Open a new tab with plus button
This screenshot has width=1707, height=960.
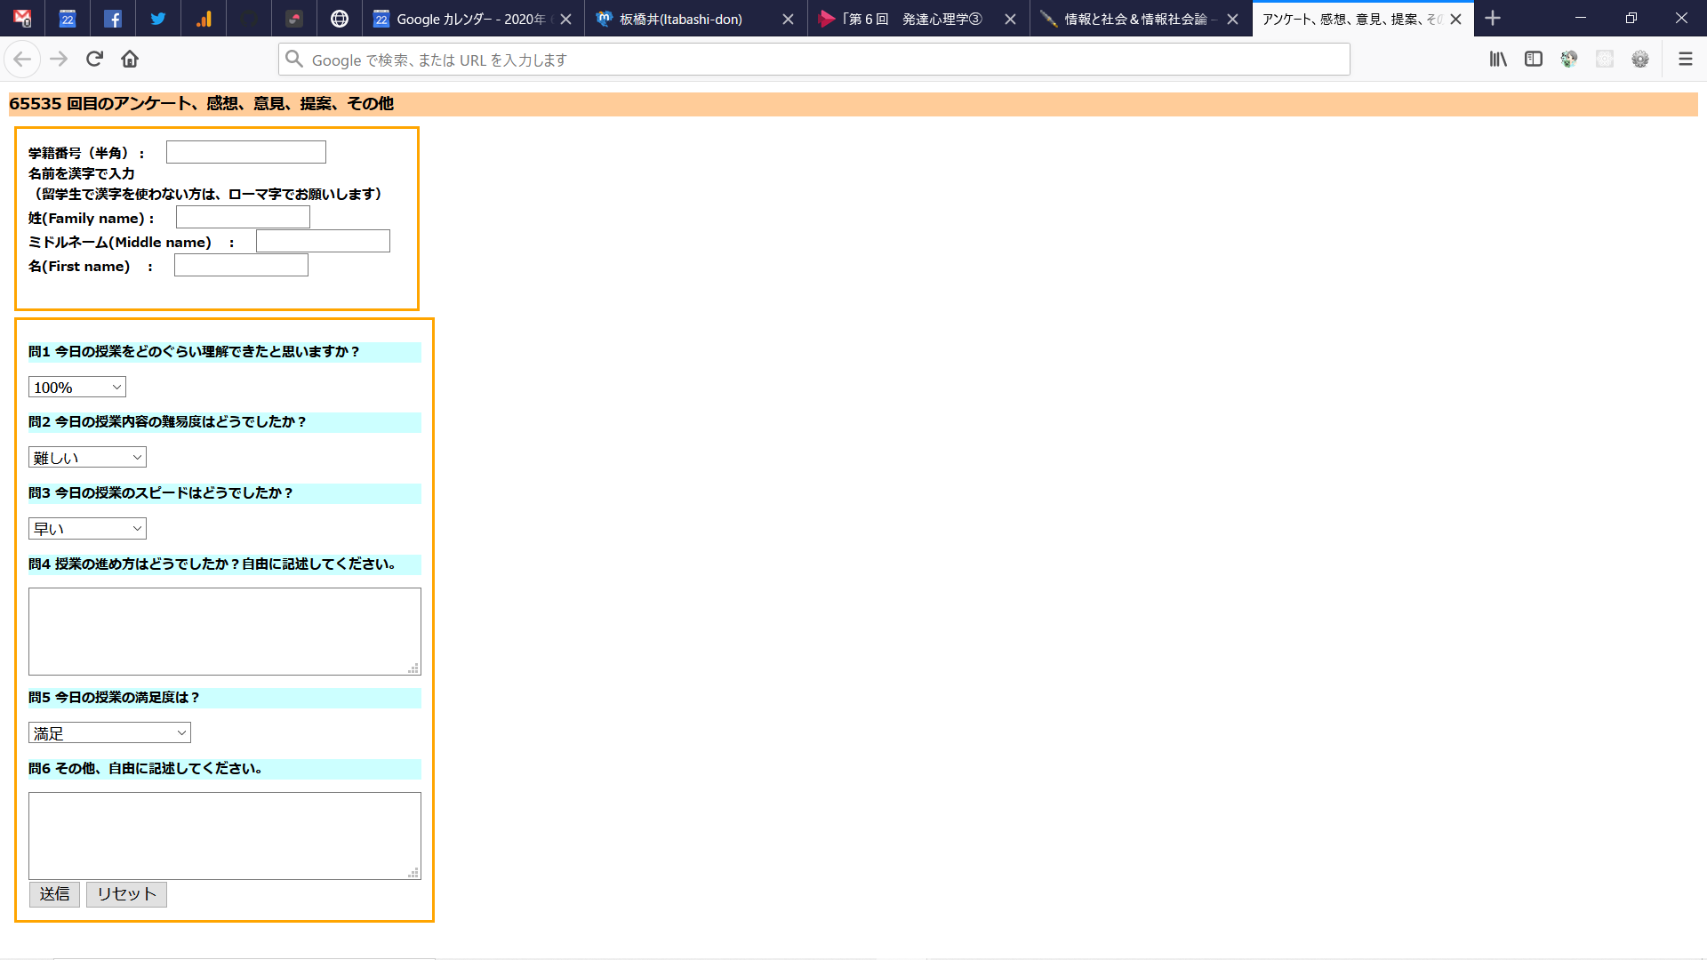pyautogui.click(x=1493, y=19)
